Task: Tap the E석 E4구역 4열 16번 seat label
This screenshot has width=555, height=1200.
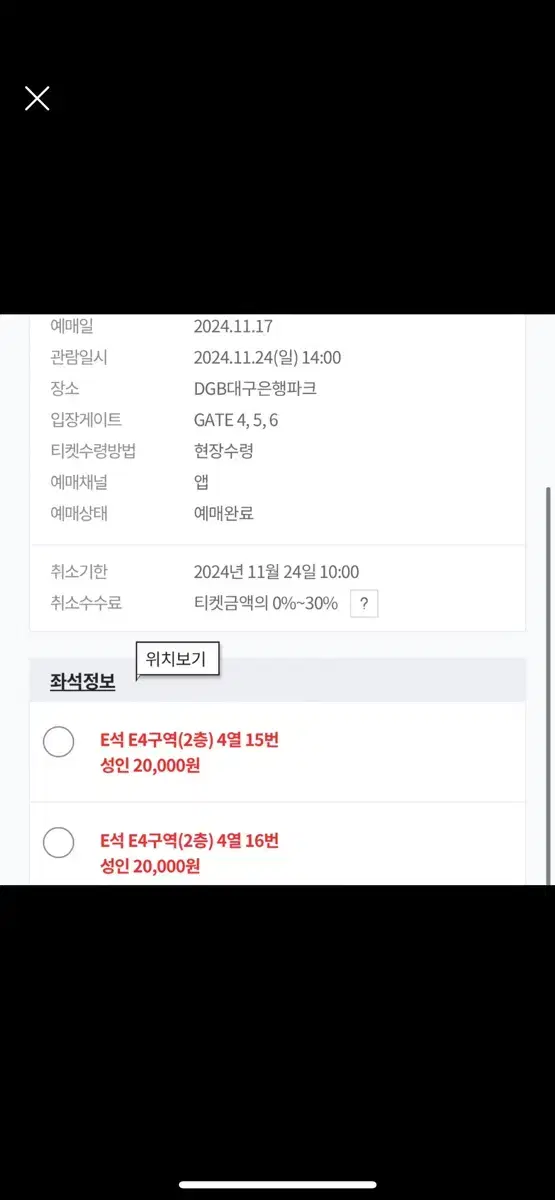Action: [x=190, y=840]
